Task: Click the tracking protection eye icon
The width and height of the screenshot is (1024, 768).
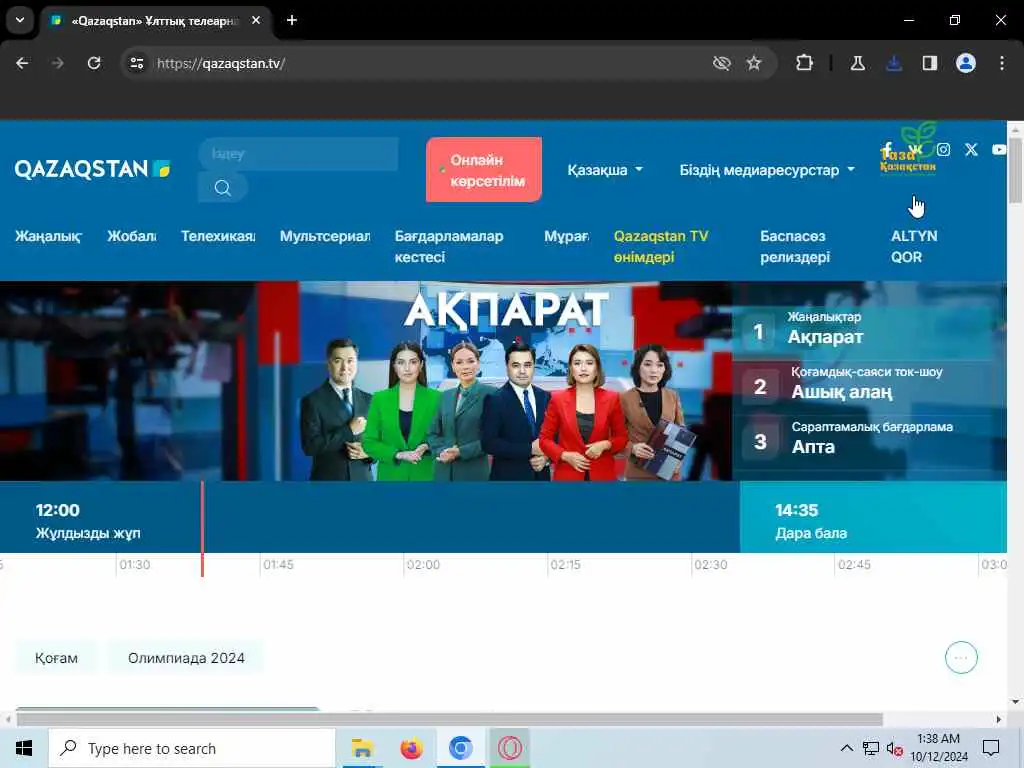Action: point(722,63)
